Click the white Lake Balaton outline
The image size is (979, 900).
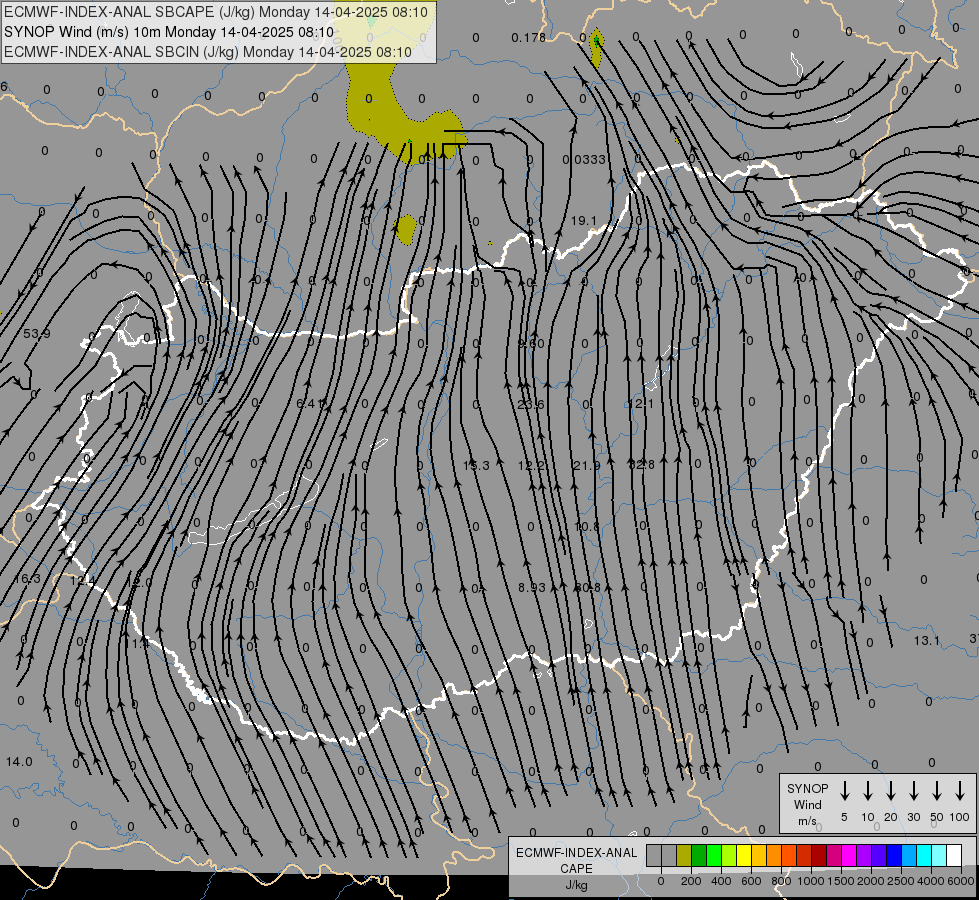[x=253, y=512]
